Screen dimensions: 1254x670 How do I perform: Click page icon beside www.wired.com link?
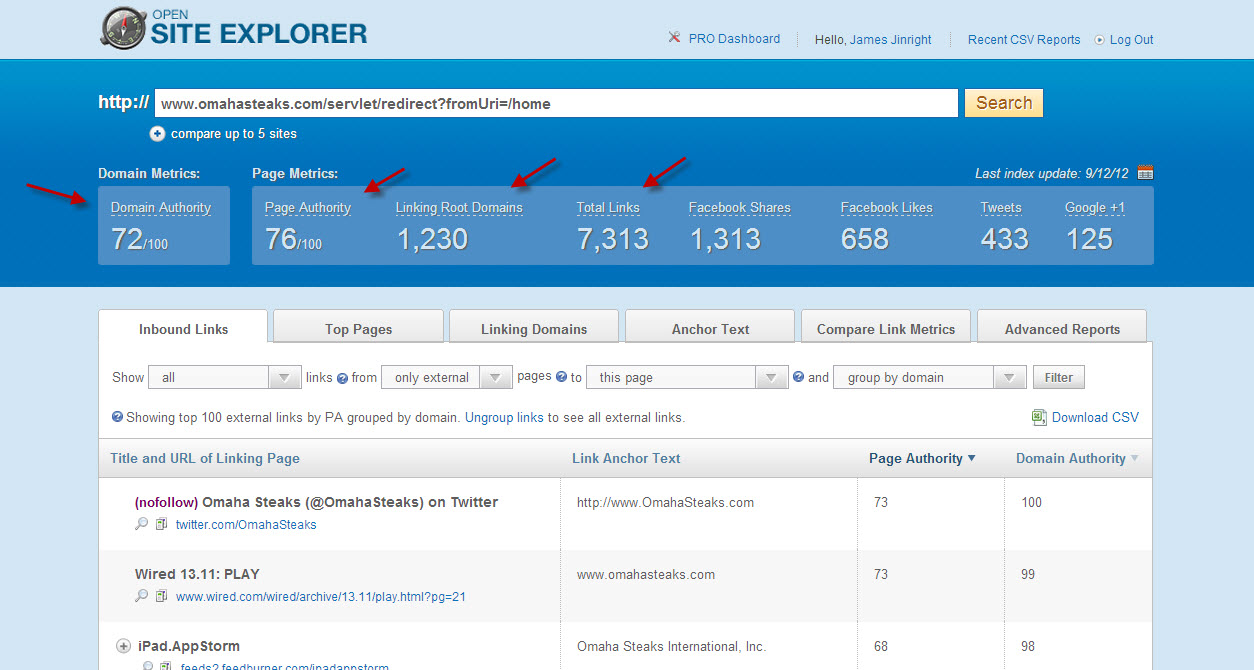pos(161,596)
